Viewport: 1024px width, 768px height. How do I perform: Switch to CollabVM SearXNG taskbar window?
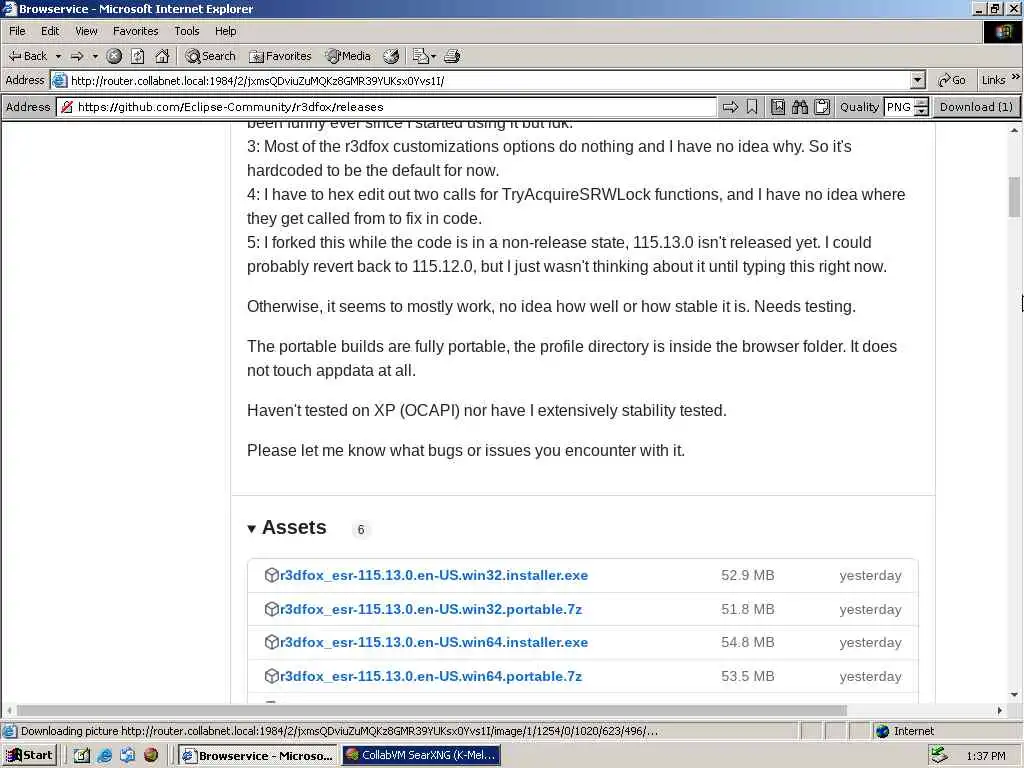coord(421,755)
